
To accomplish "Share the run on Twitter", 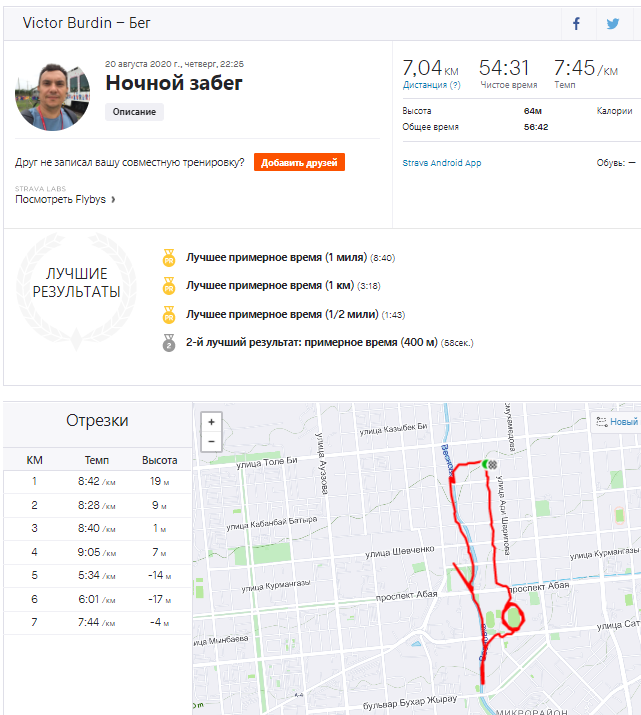I will [613, 23].
